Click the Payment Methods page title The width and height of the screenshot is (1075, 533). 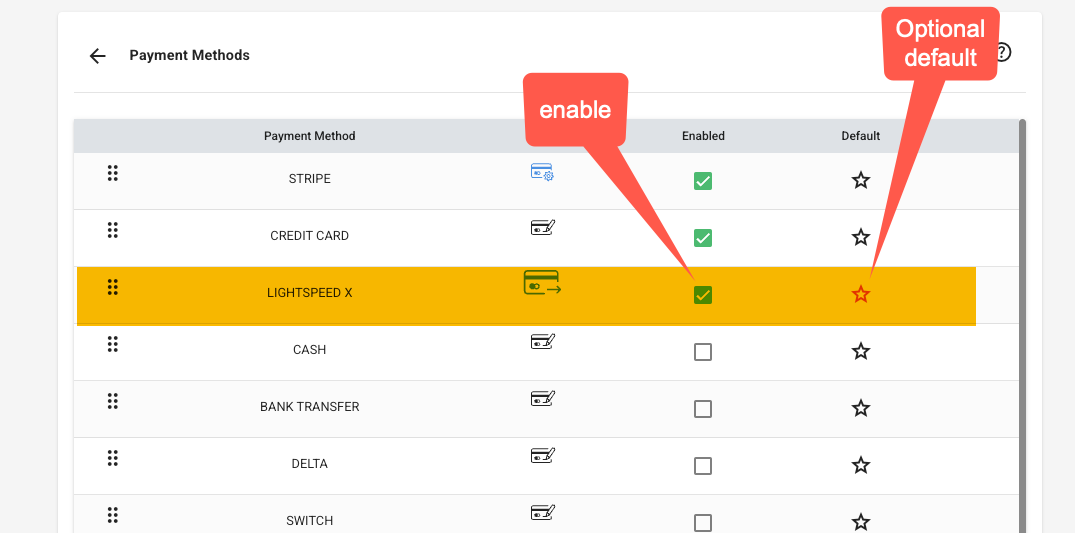coord(189,55)
